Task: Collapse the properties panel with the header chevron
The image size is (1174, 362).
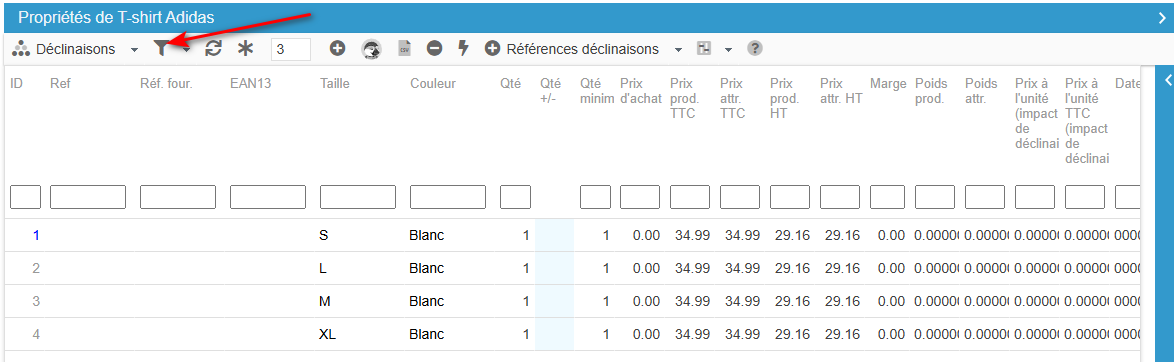Action: coord(1161,17)
